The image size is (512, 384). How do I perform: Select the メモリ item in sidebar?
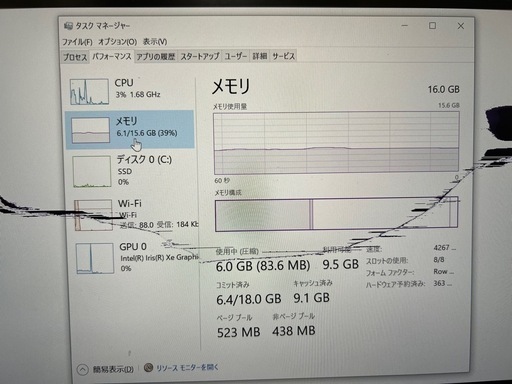[x=130, y=129]
